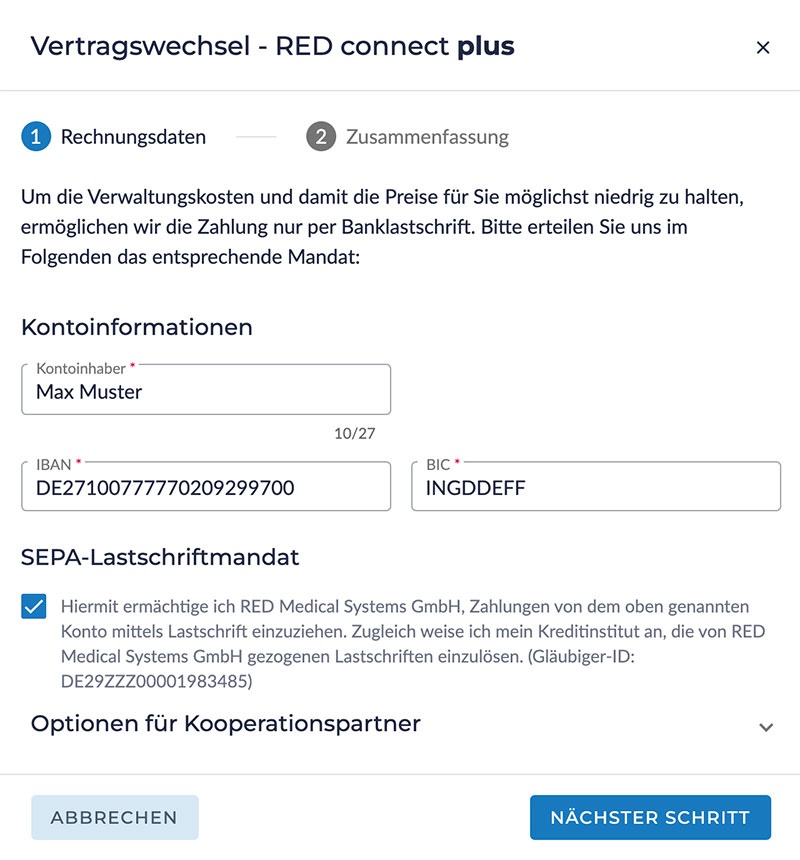Focus the Kontoinhaber input field

tap(205, 391)
